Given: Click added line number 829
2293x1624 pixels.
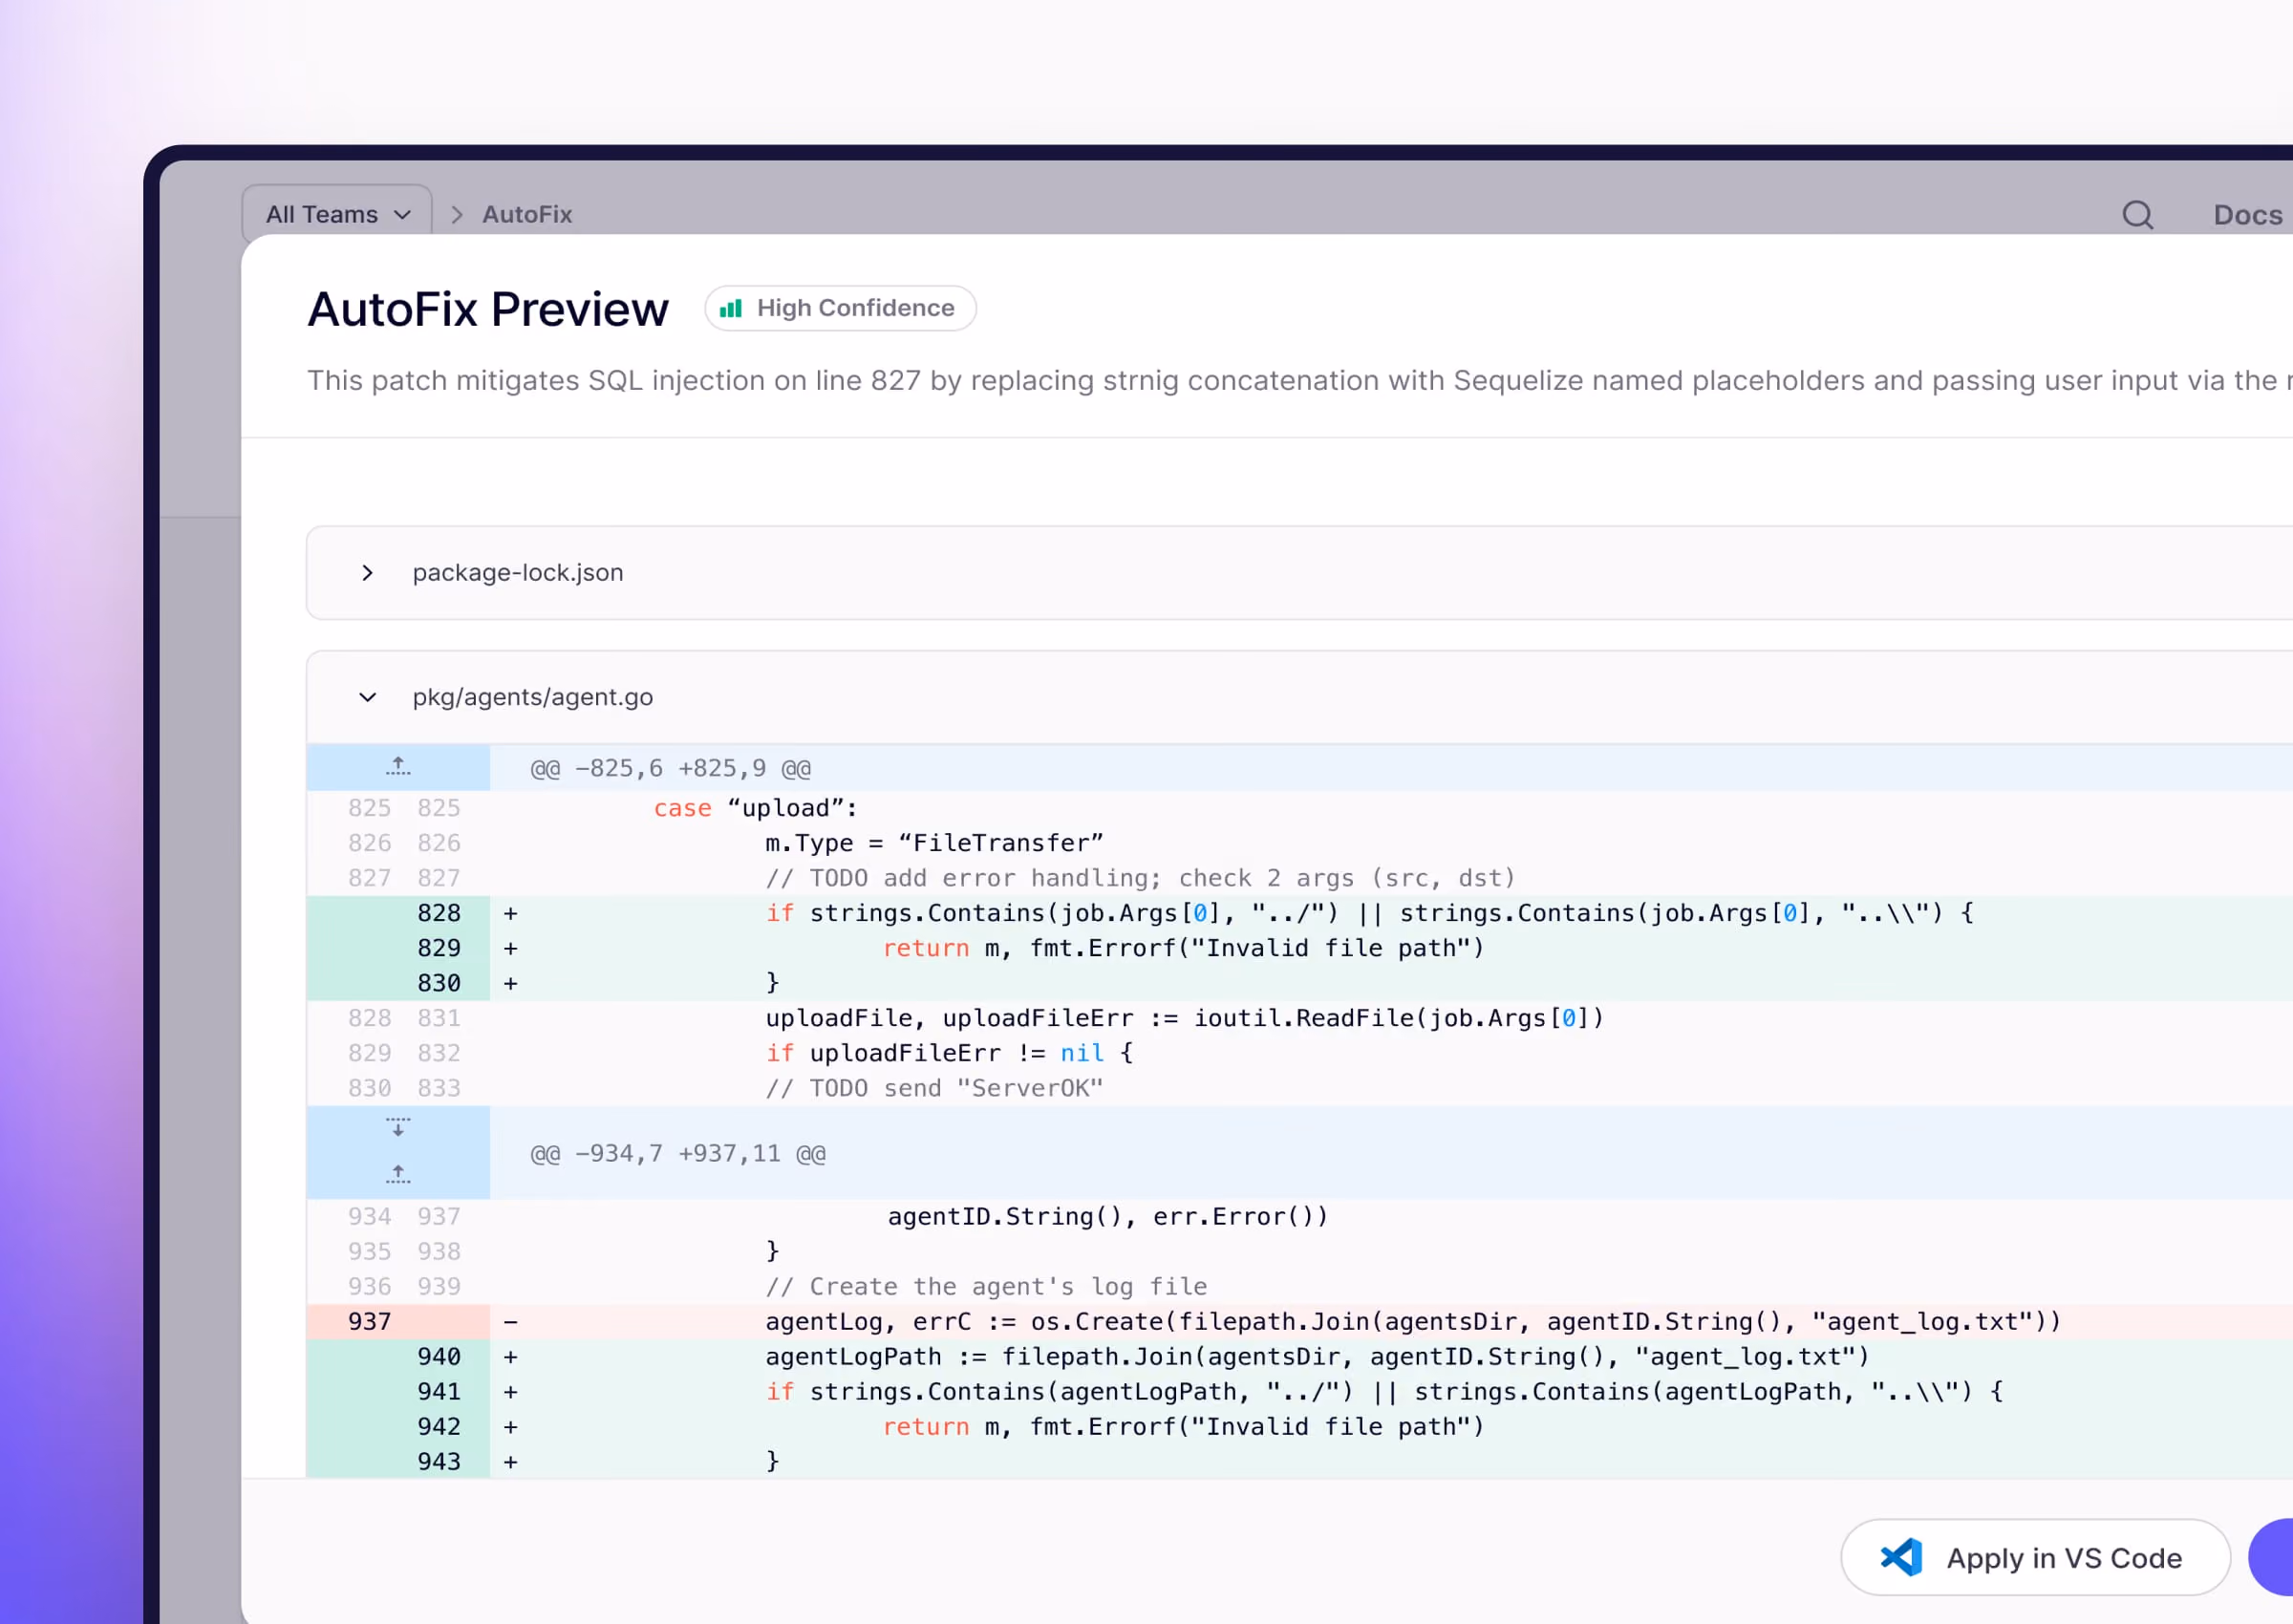Looking at the screenshot, I should coord(439,948).
